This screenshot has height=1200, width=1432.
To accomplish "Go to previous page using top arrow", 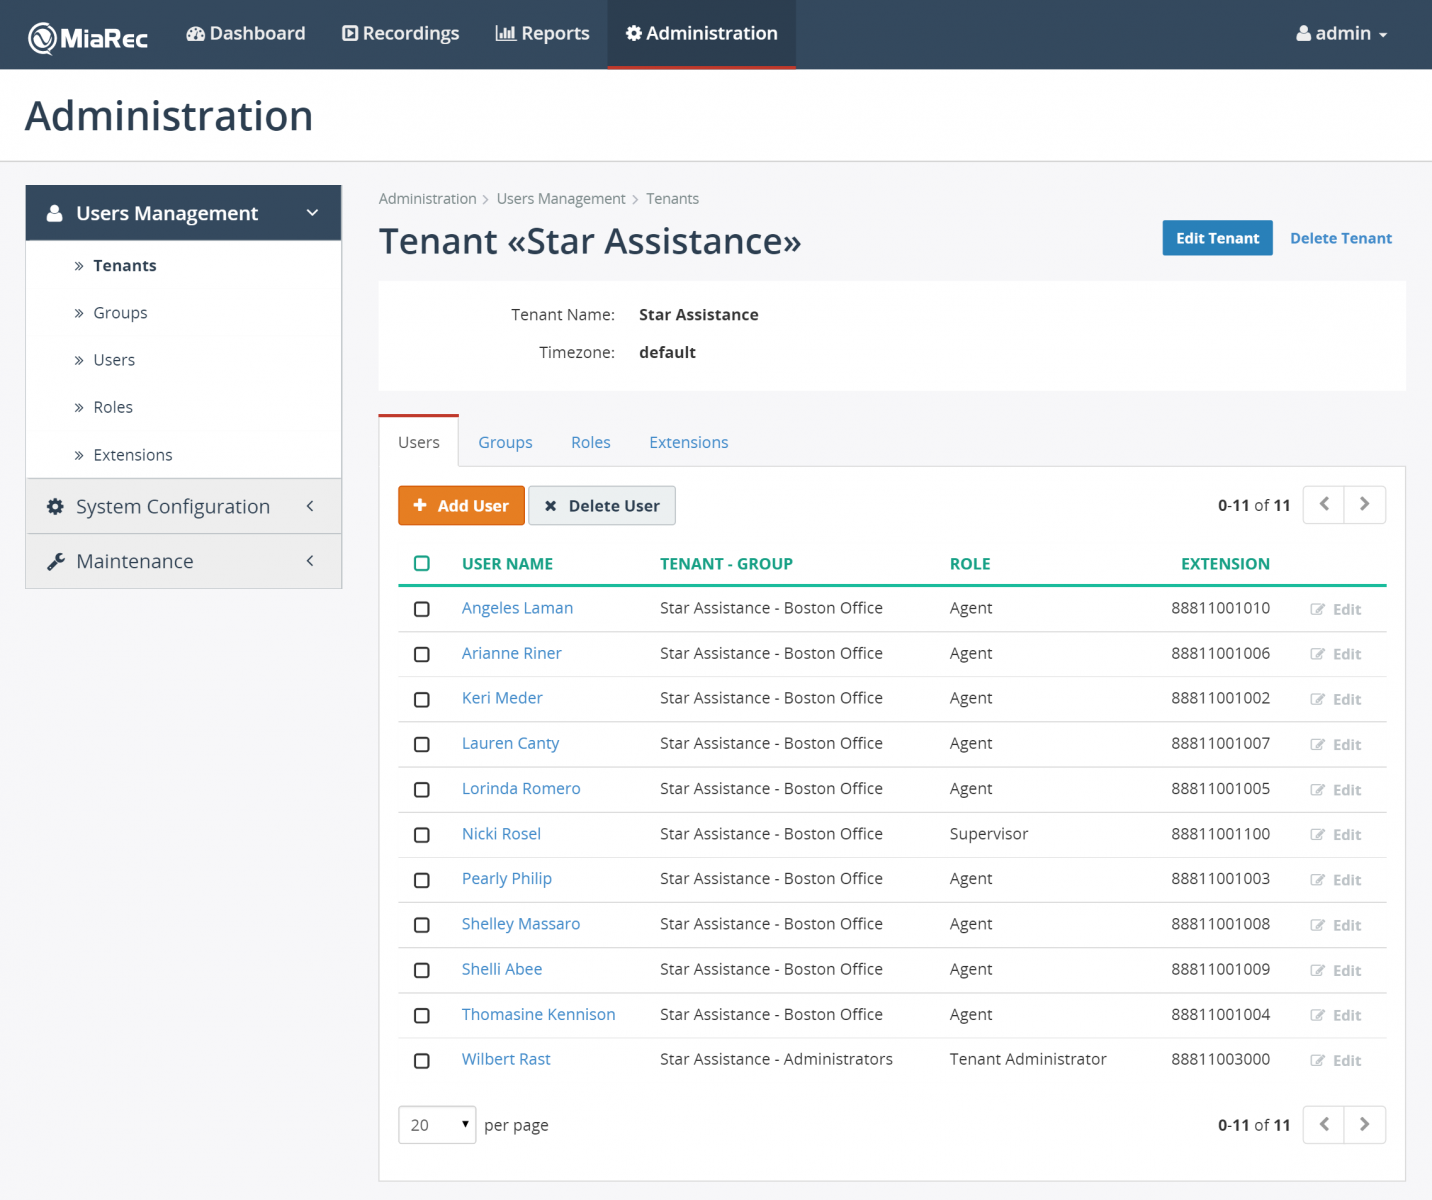I will 1324,505.
